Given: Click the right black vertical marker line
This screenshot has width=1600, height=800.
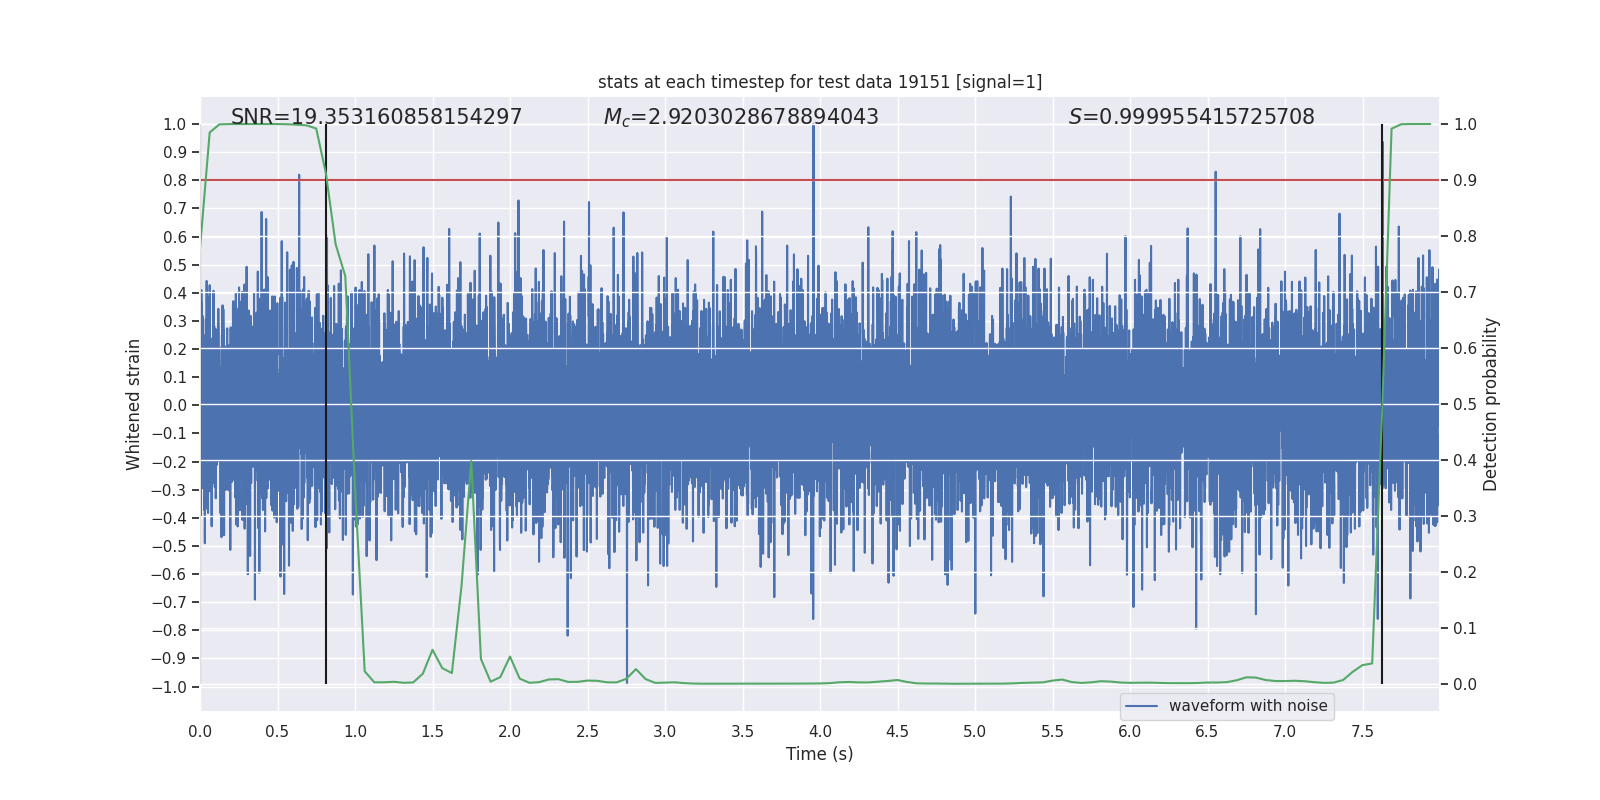Looking at the screenshot, I should pyautogui.click(x=1382, y=404).
